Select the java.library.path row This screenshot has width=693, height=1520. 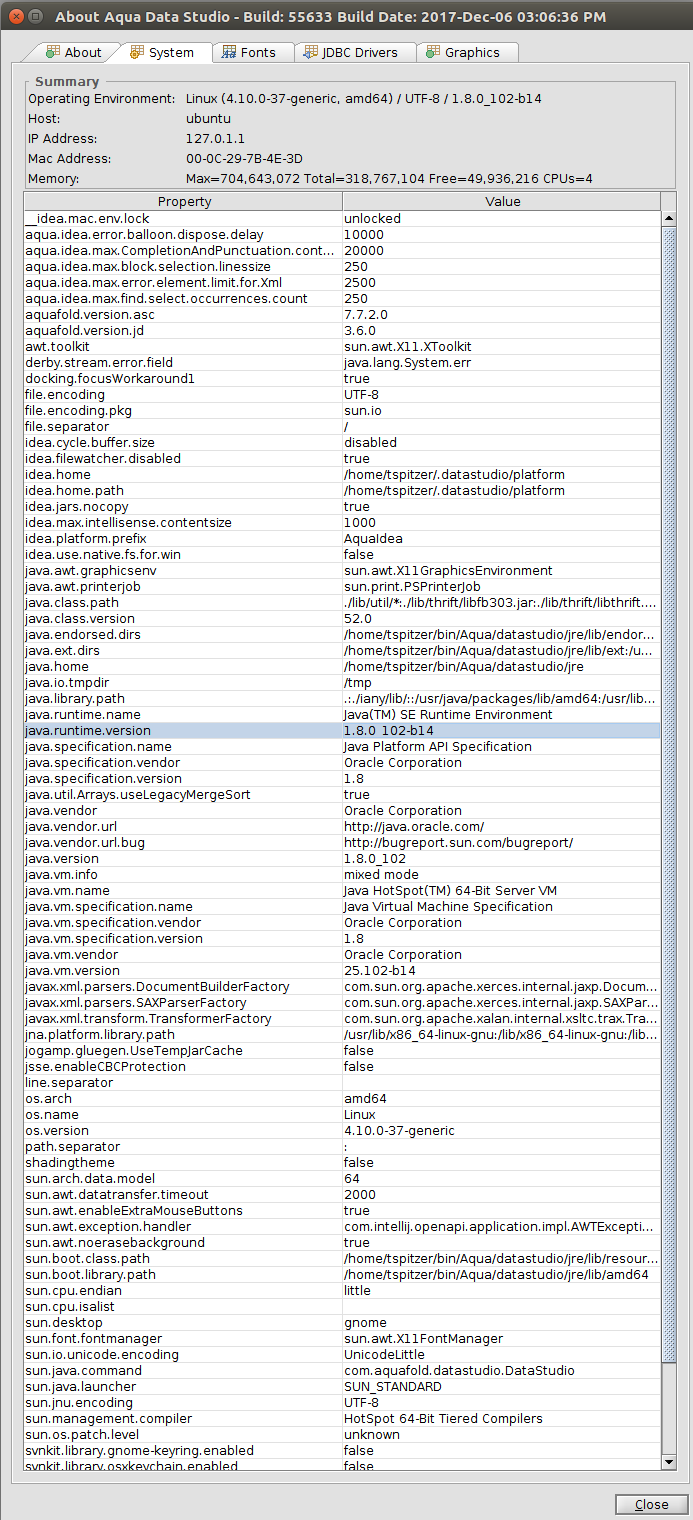click(x=342, y=698)
